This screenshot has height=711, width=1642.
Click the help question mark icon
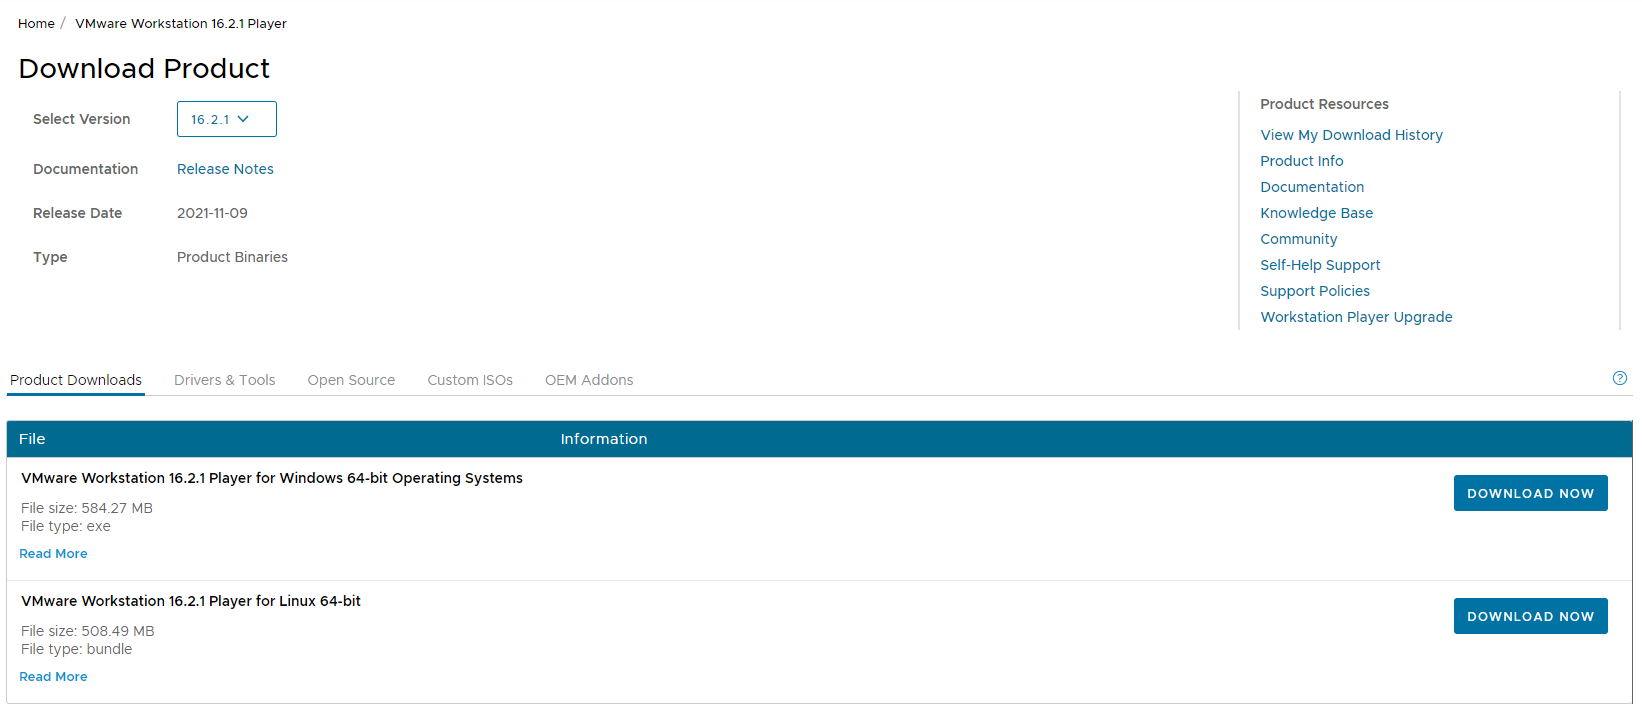(x=1619, y=378)
